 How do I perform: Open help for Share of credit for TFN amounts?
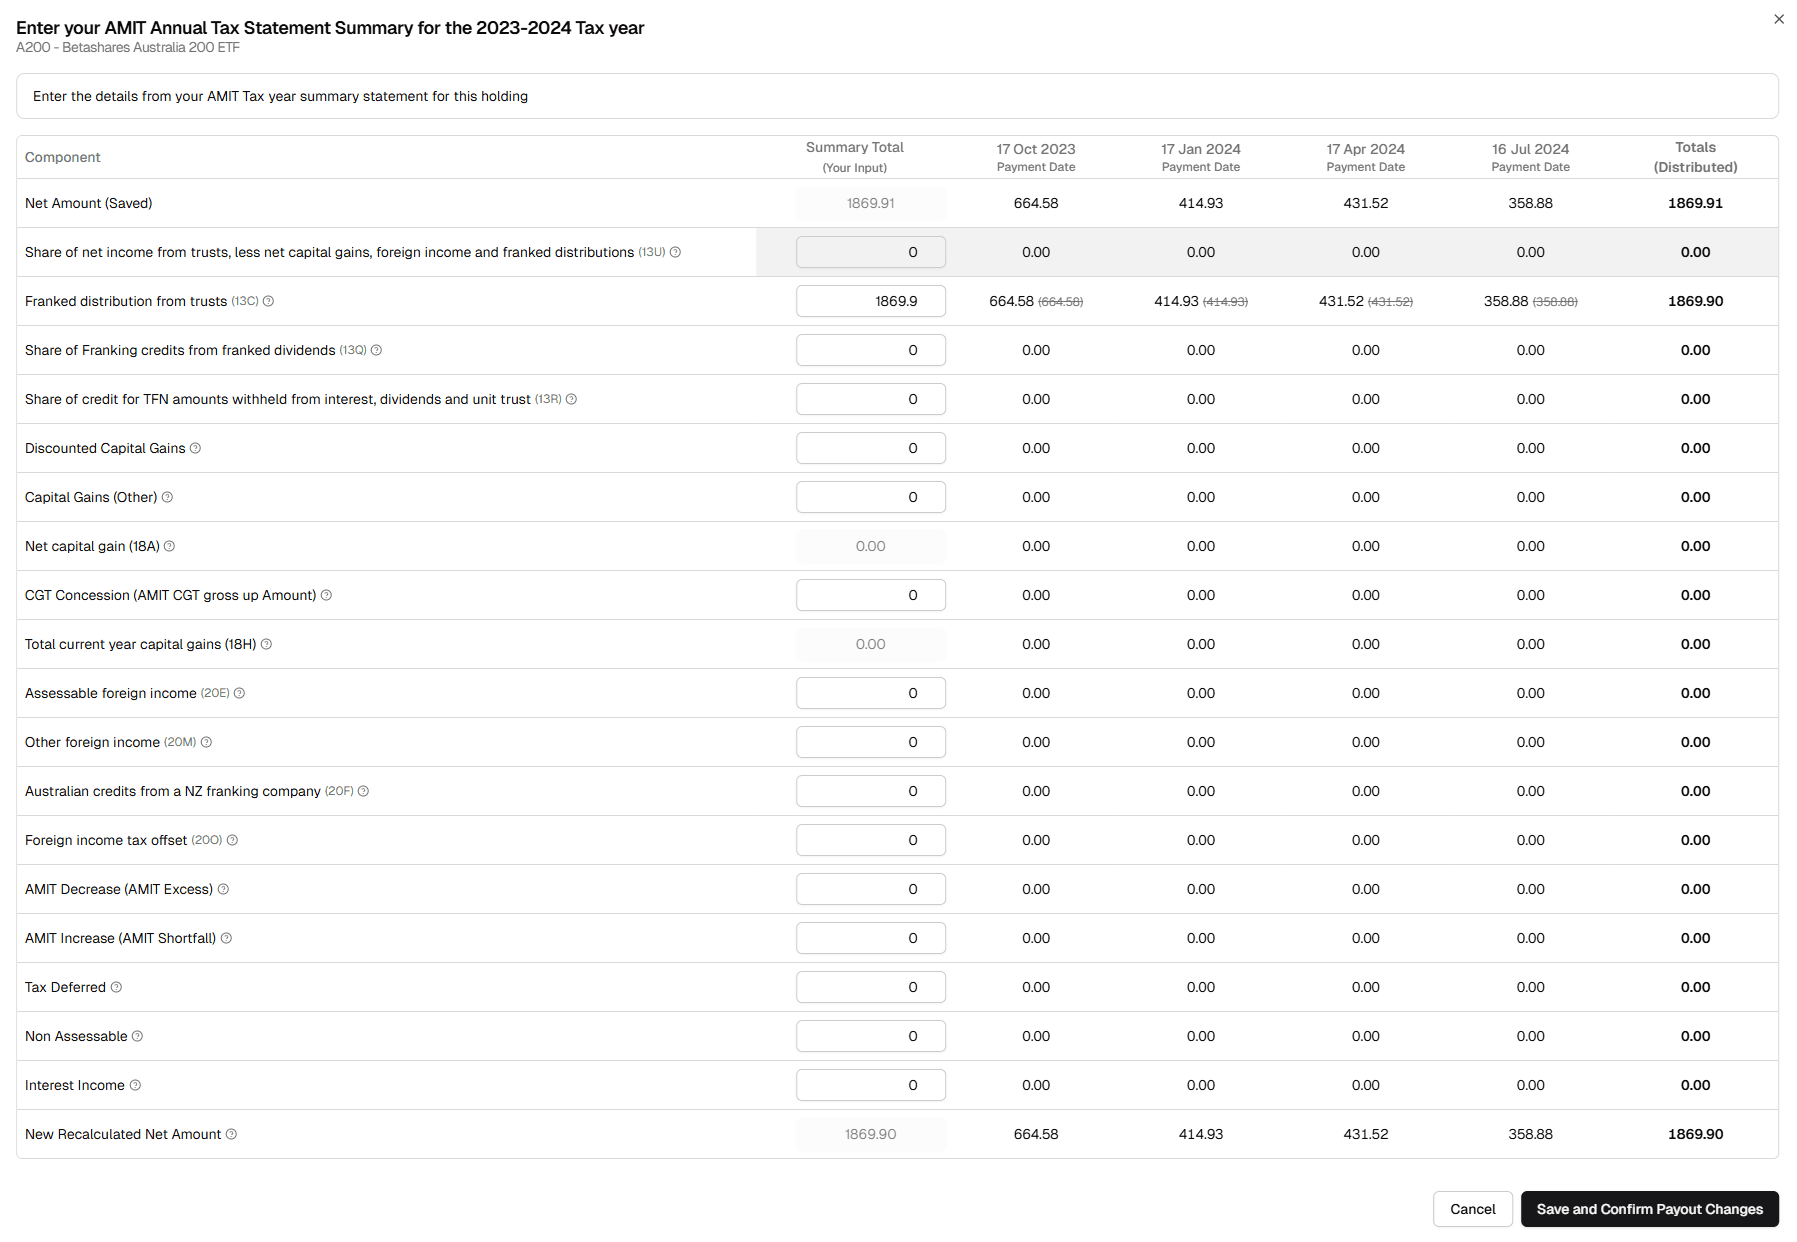click(571, 399)
